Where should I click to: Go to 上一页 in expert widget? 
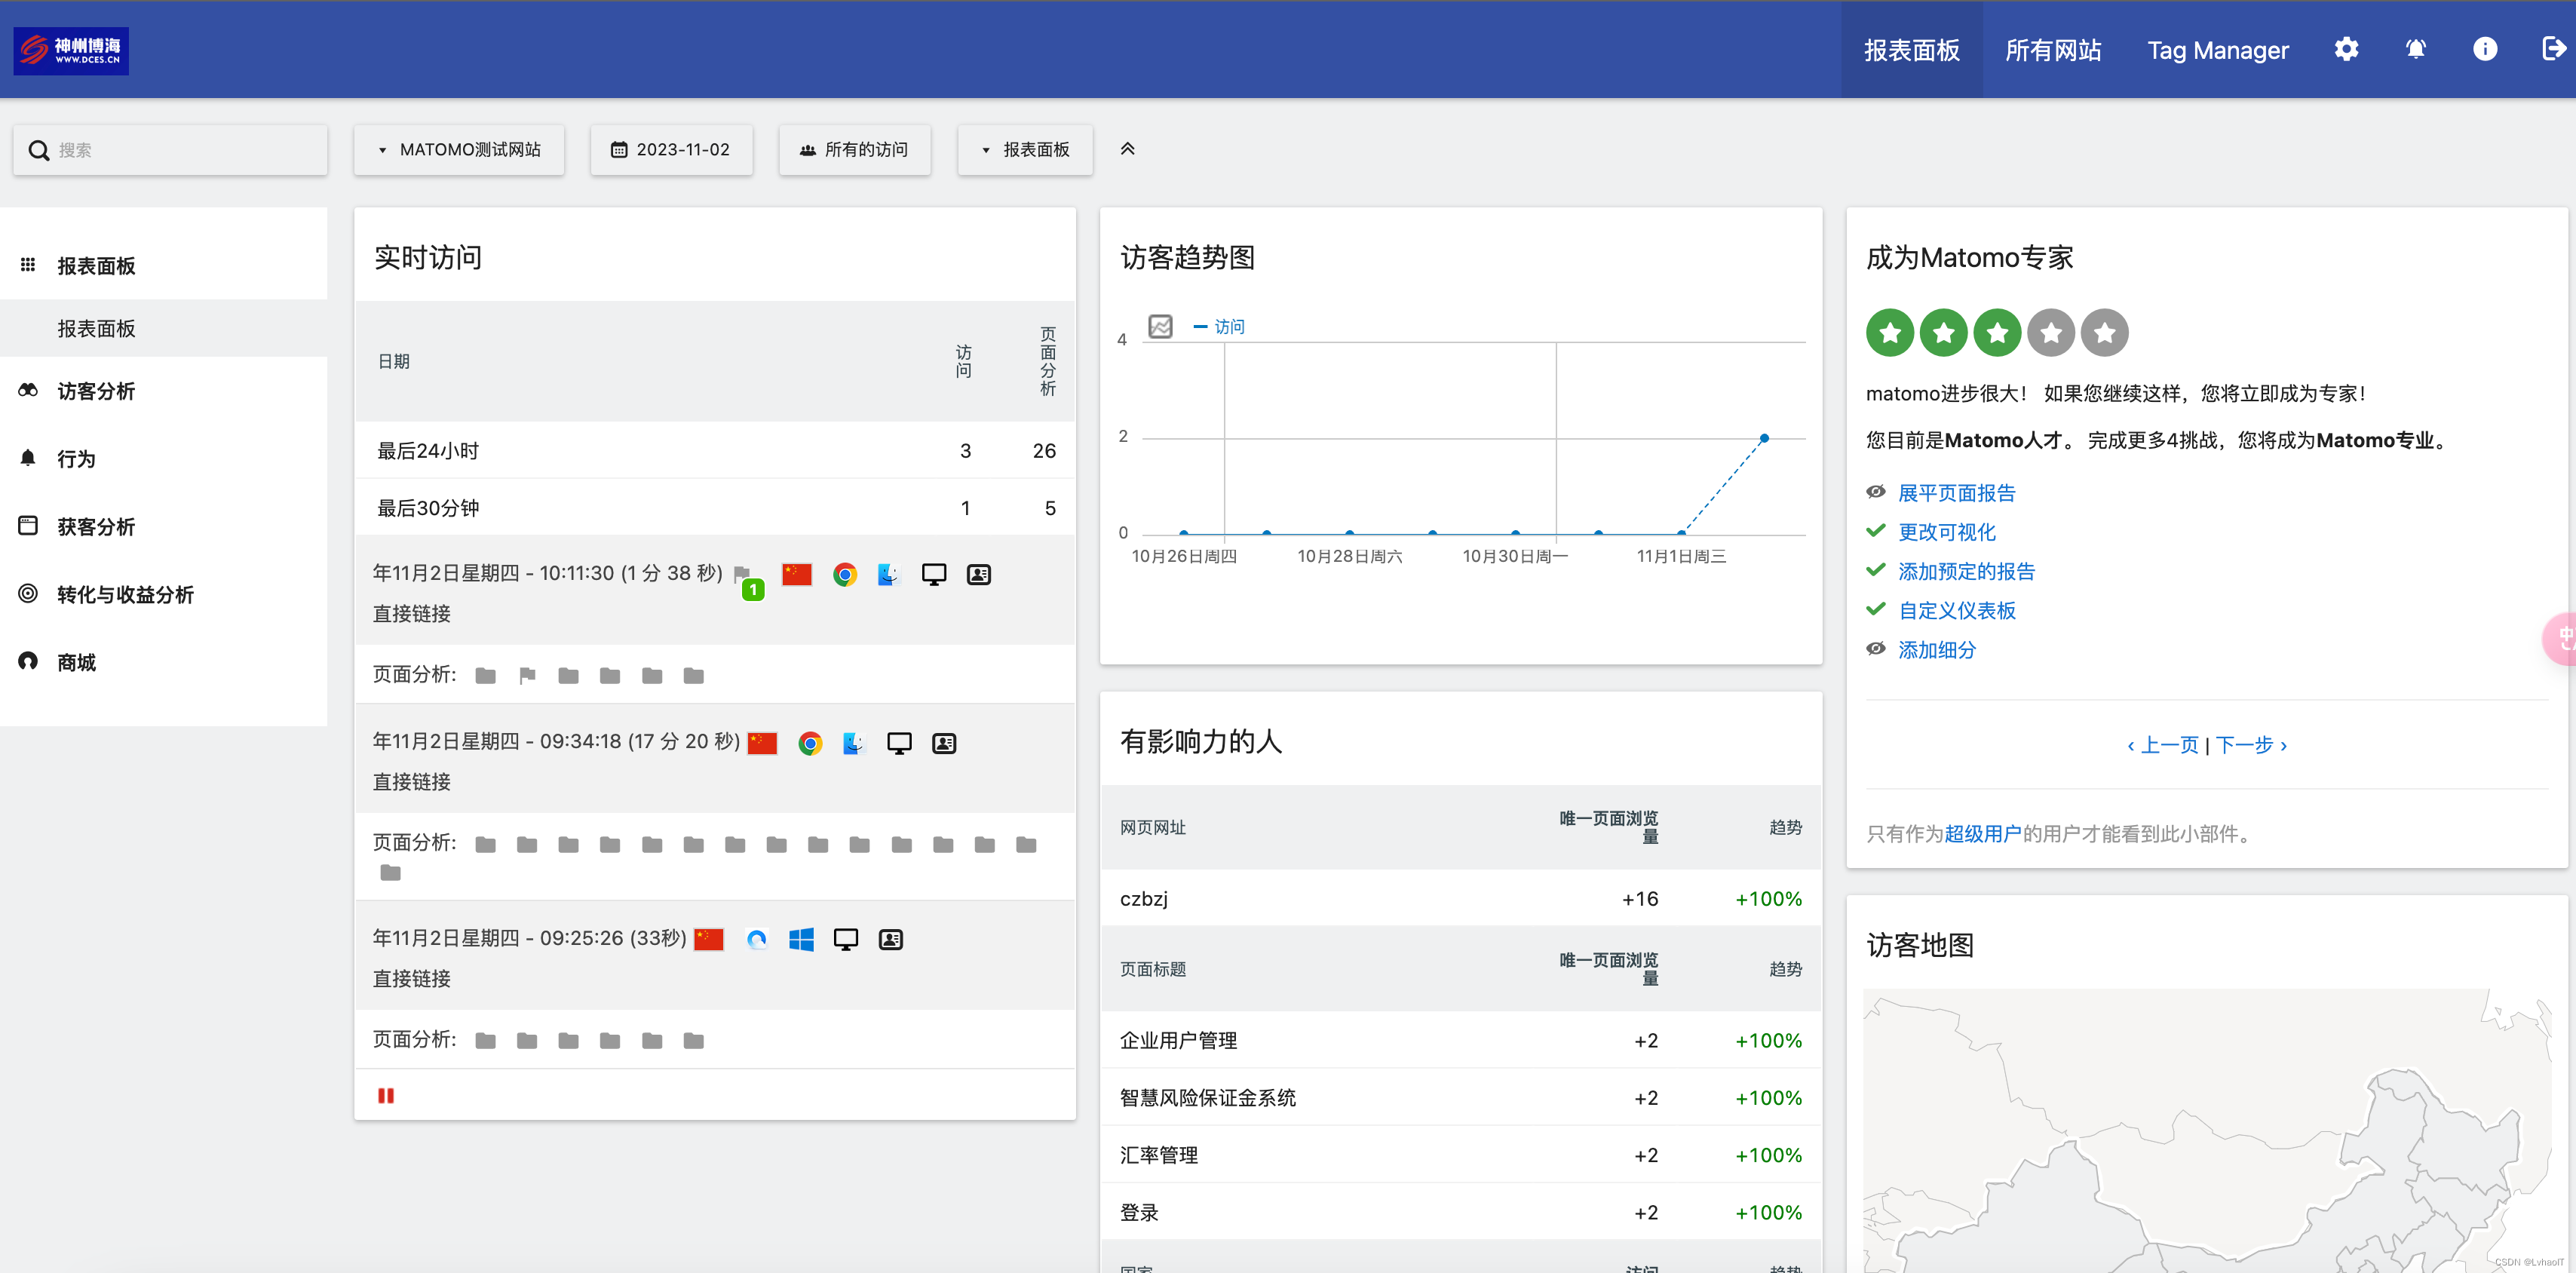[x=2162, y=745]
